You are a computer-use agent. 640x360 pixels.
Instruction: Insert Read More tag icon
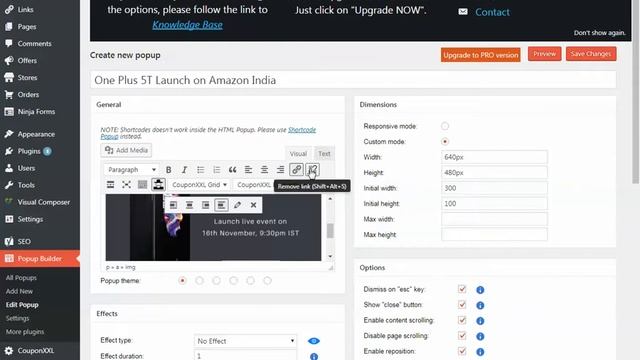tap(111, 184)
